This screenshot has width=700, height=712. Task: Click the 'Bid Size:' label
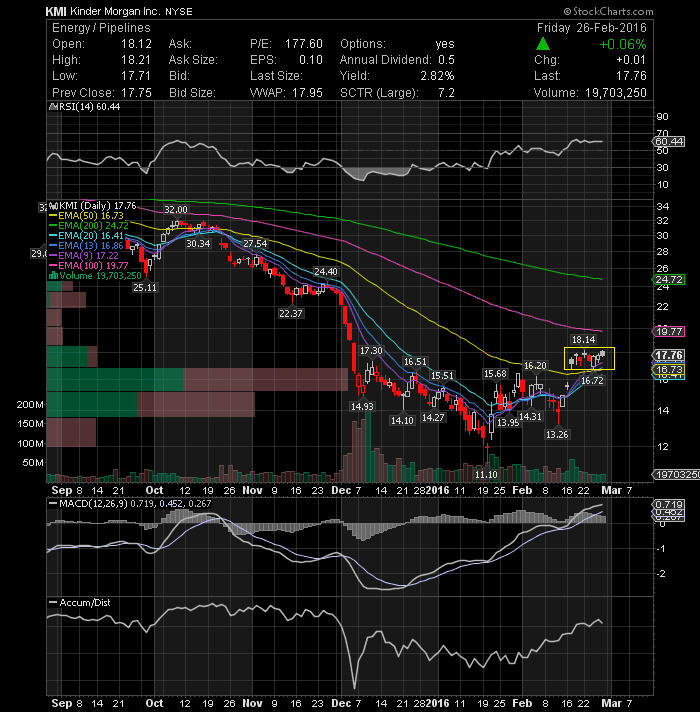(x=192, y=93)
